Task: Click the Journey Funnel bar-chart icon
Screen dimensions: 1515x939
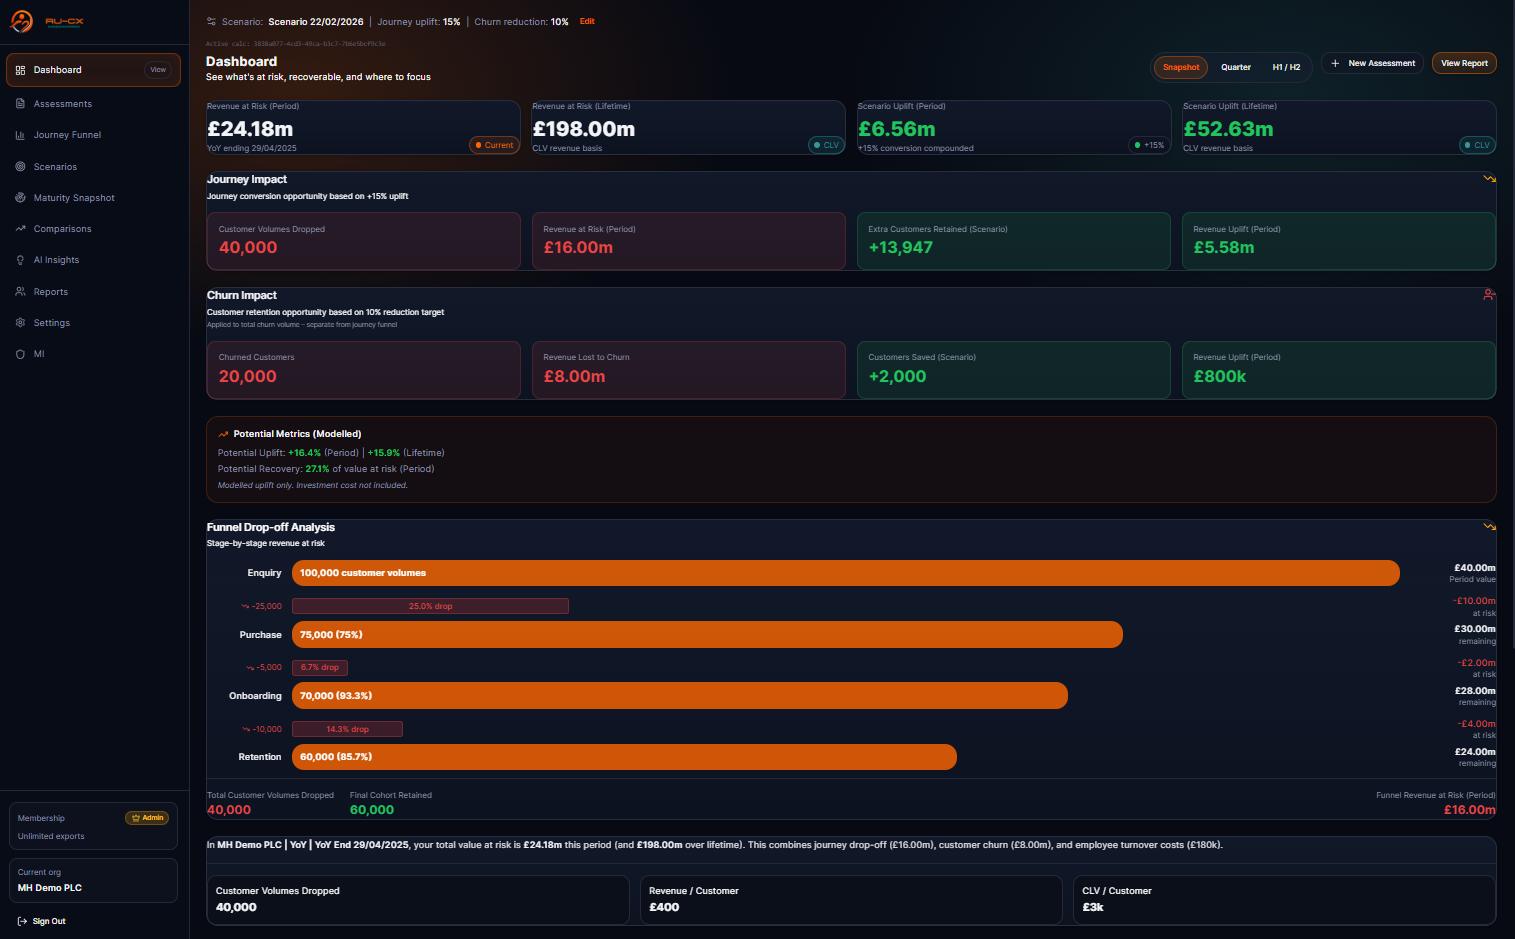Action: [20, 135]
